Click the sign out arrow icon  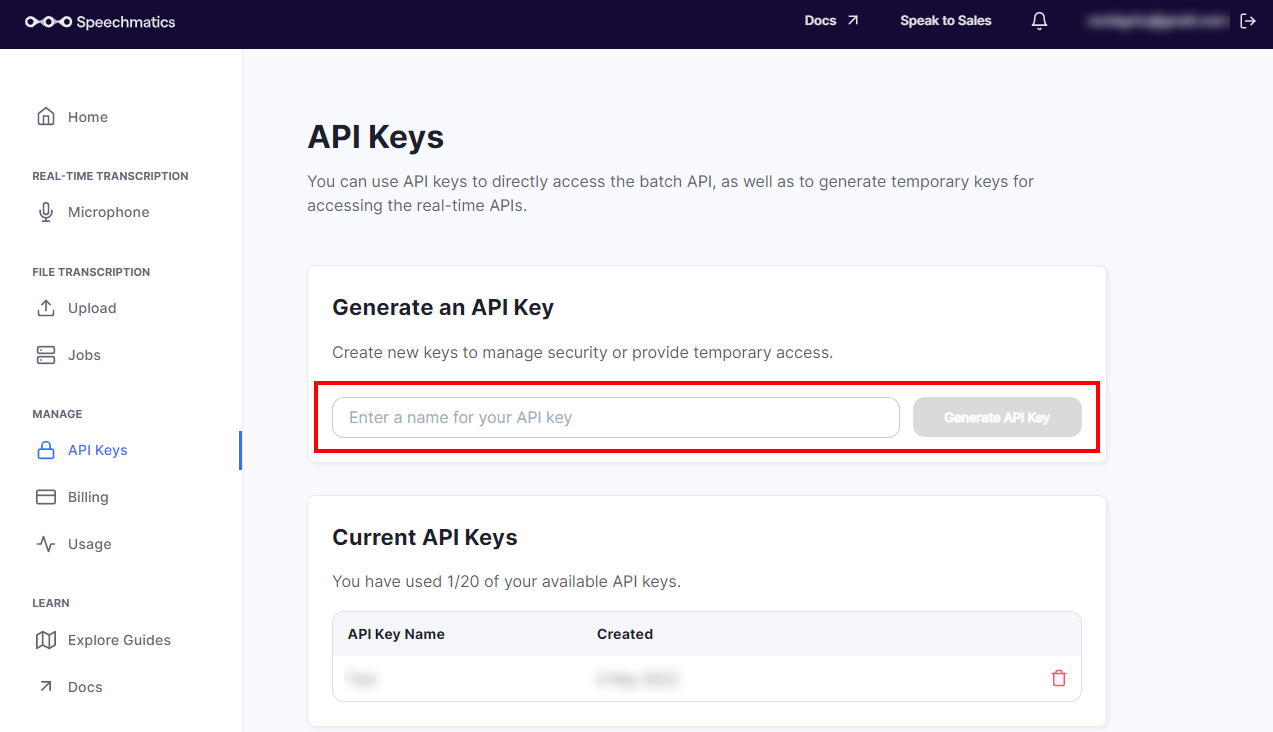click(1247, 21)
